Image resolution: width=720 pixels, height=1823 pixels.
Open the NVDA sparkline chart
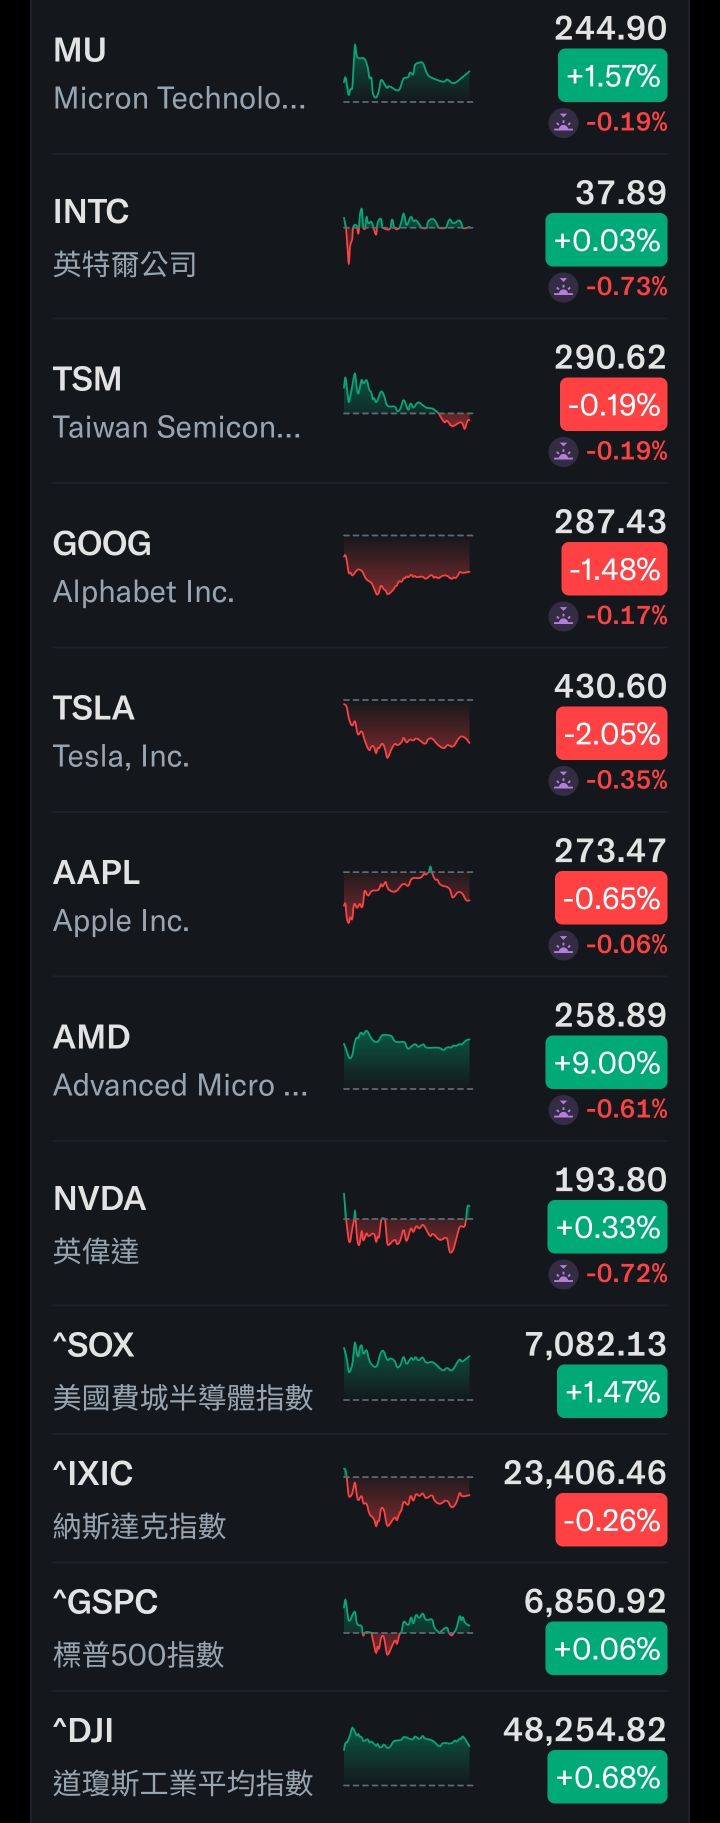407,1223
